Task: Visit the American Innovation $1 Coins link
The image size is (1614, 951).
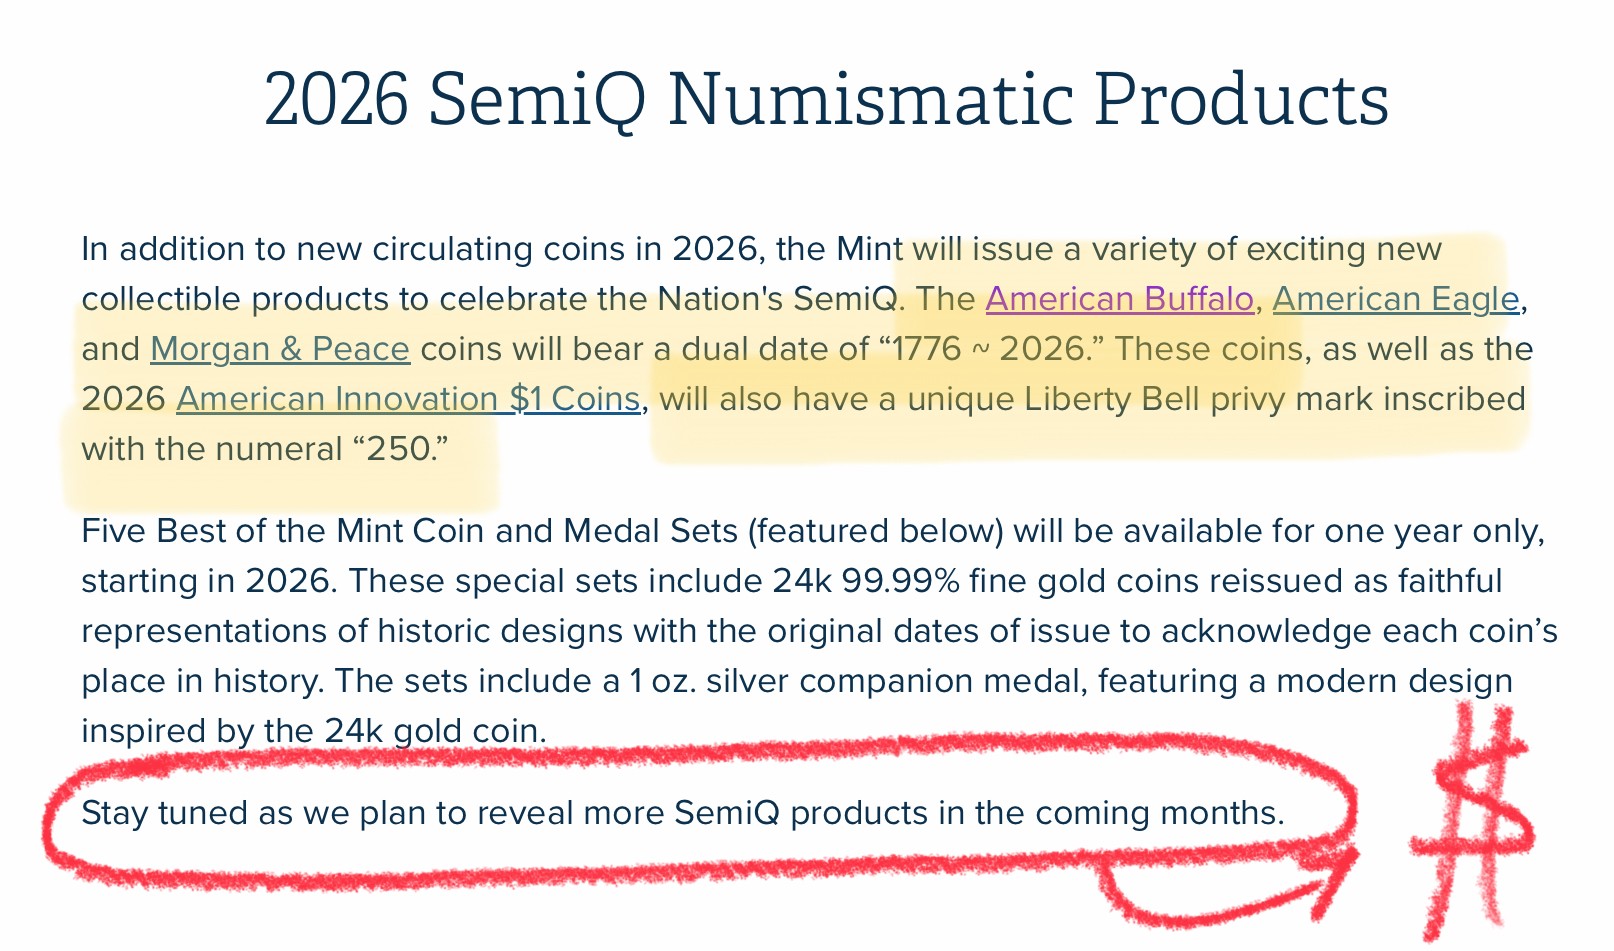Action: click(408, 399)
